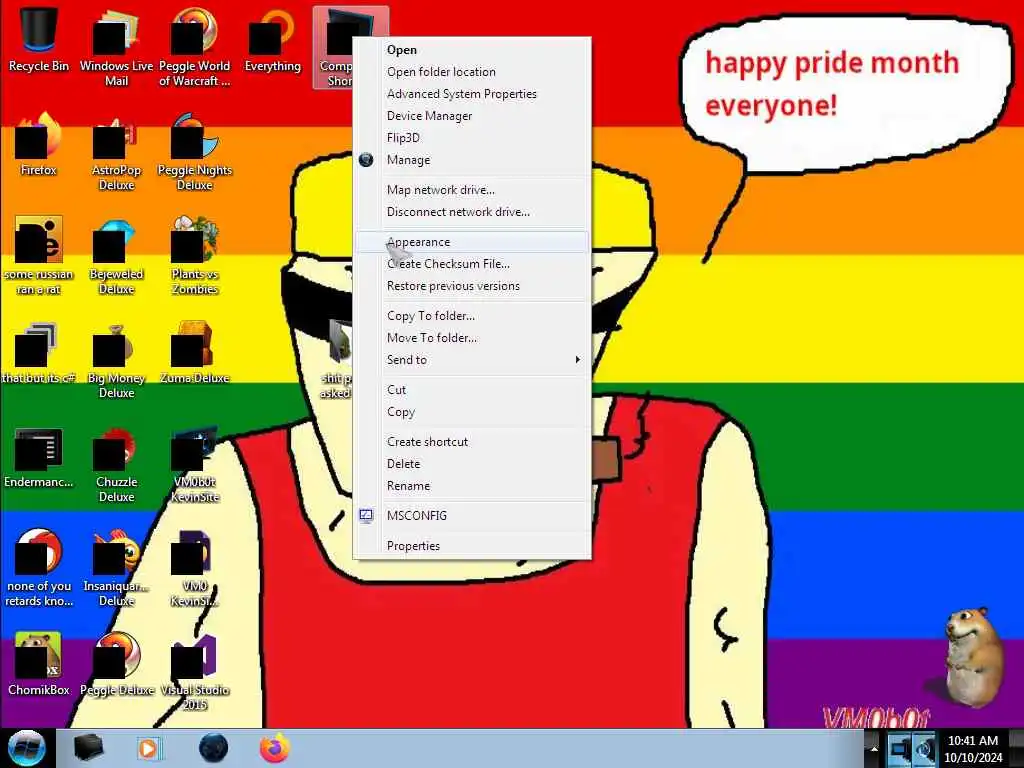Choose Create Checksum File...
Viewport: 1024px width, 768px height.
[472, 264]
